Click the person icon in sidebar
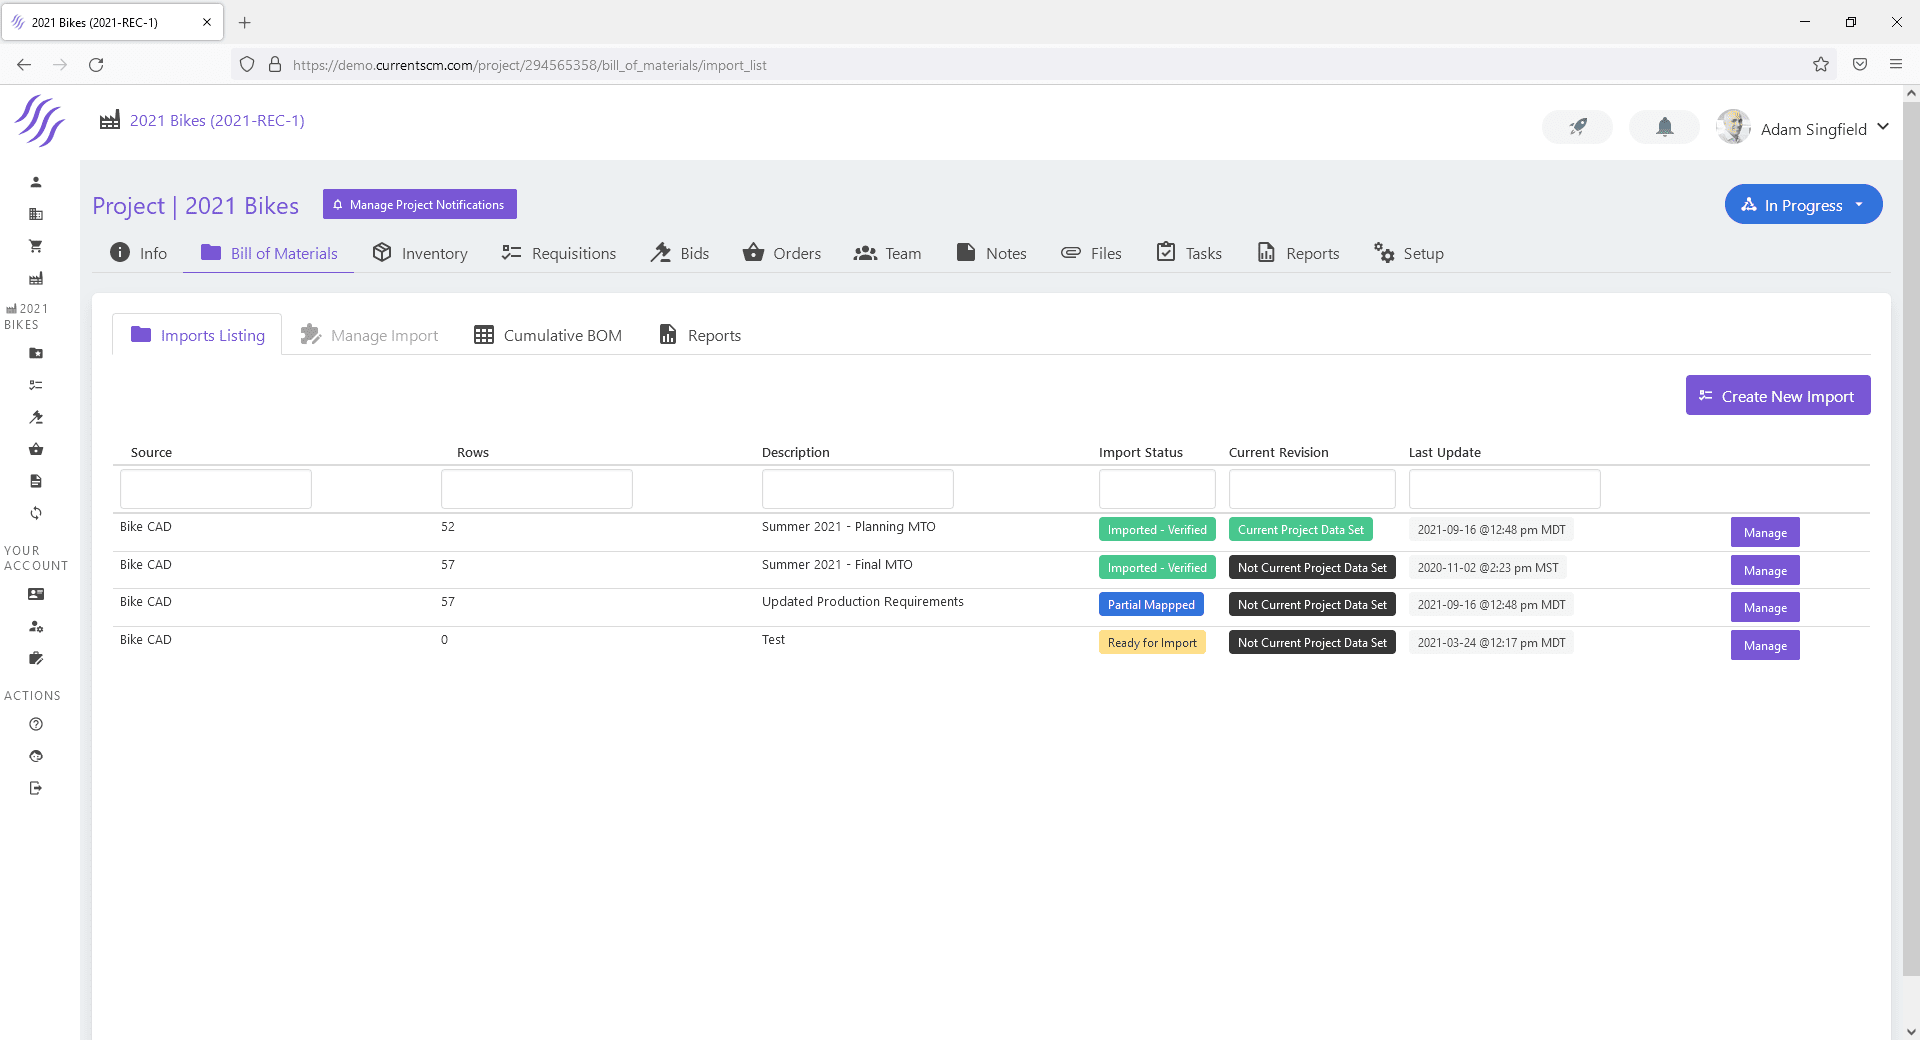 pos(36,182)
